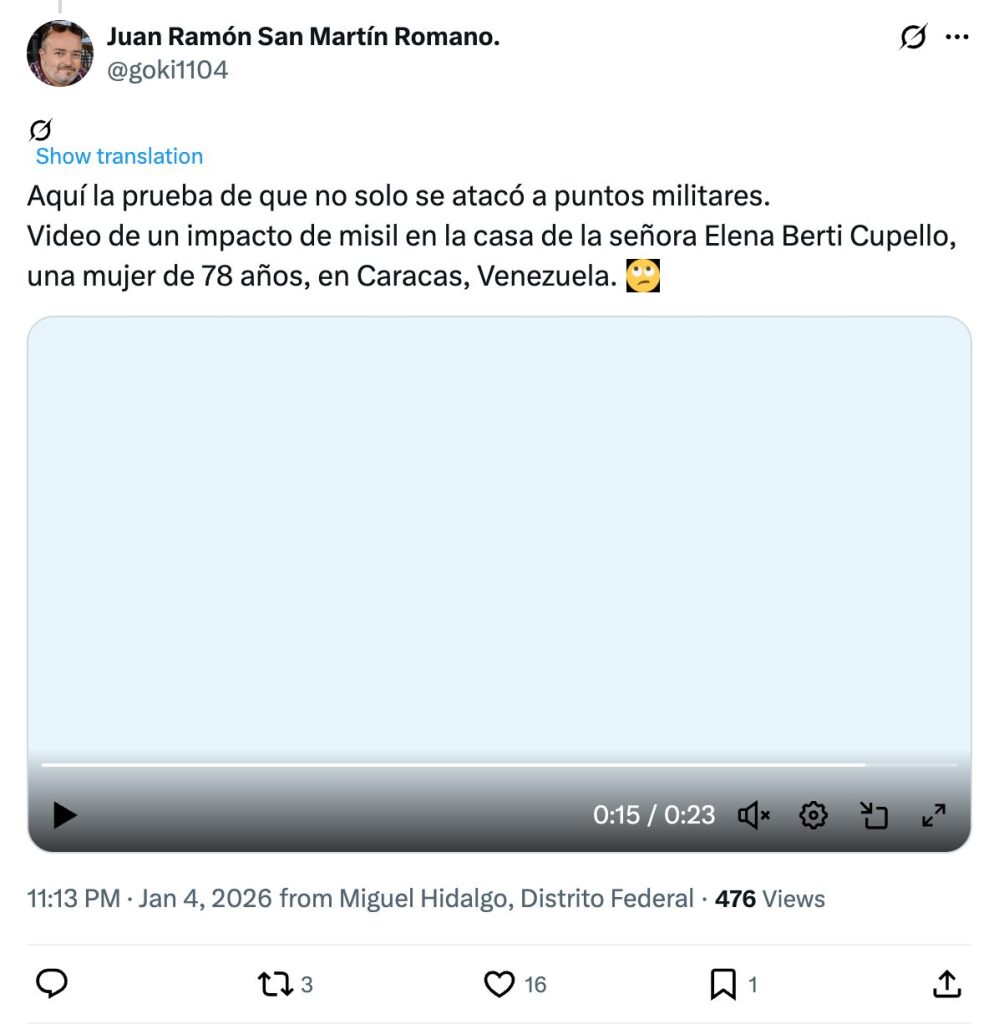The width and height of the screenshot is (999, 1024).
Task: Reply to this post
Action: (52, 984)
